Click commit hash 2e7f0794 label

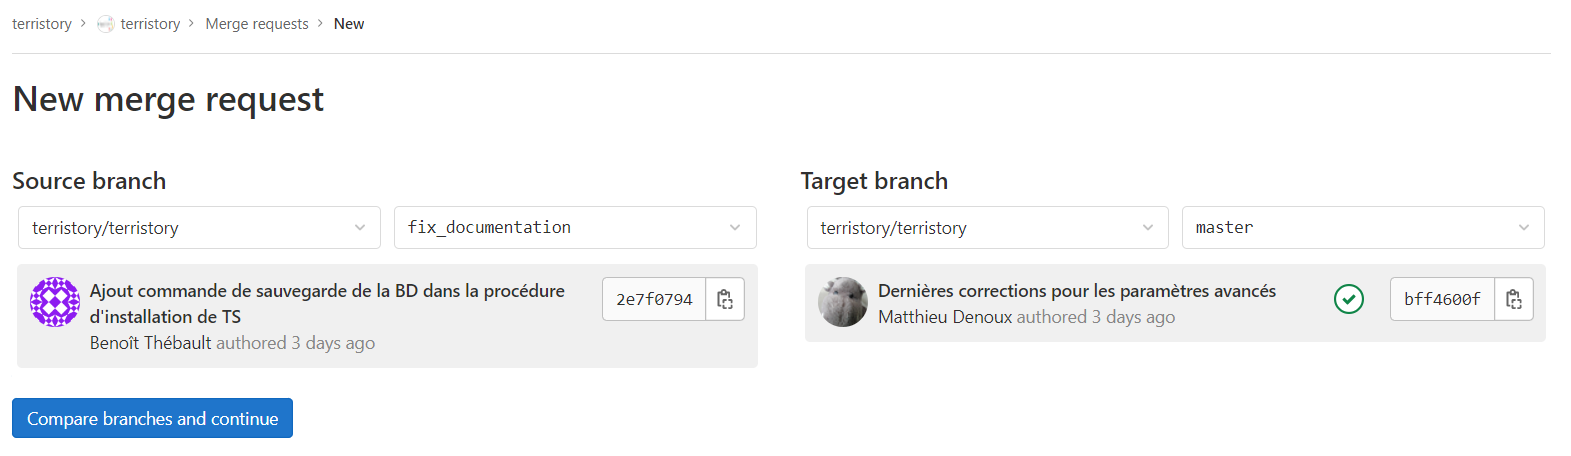click(x=654, y=299)
